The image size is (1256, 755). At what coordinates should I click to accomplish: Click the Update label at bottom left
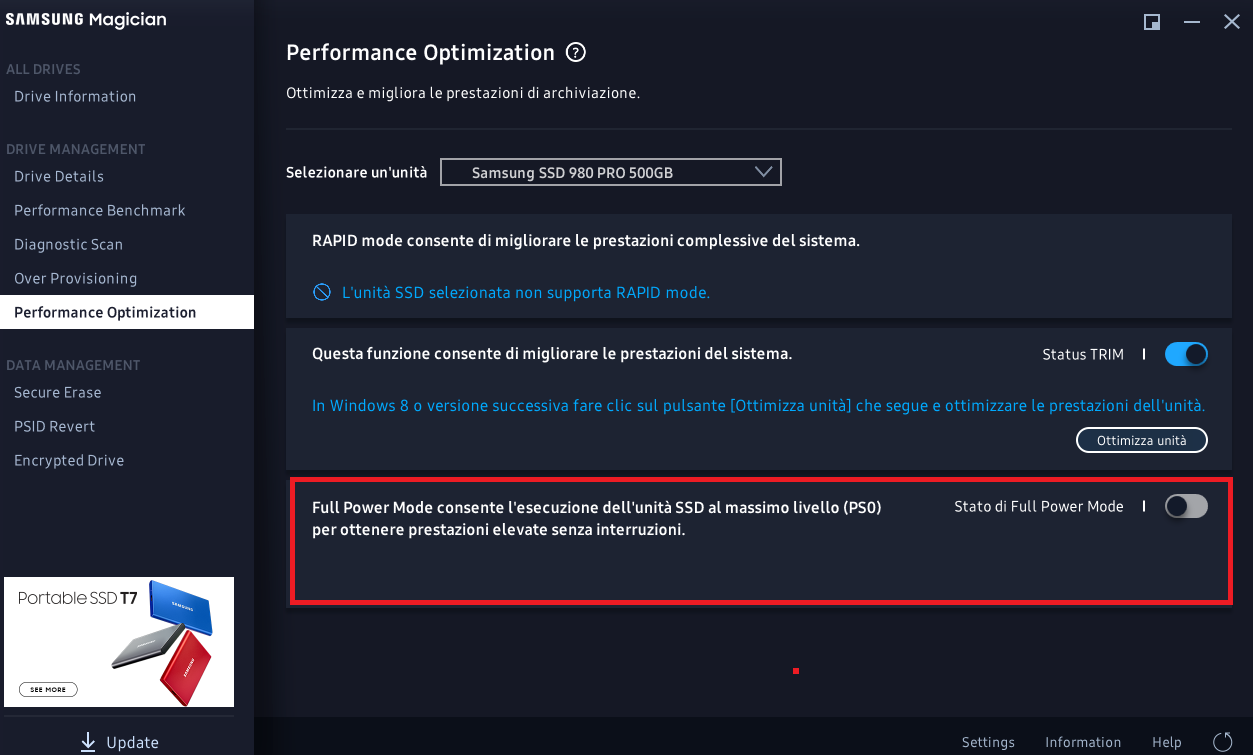coord(132,742)
